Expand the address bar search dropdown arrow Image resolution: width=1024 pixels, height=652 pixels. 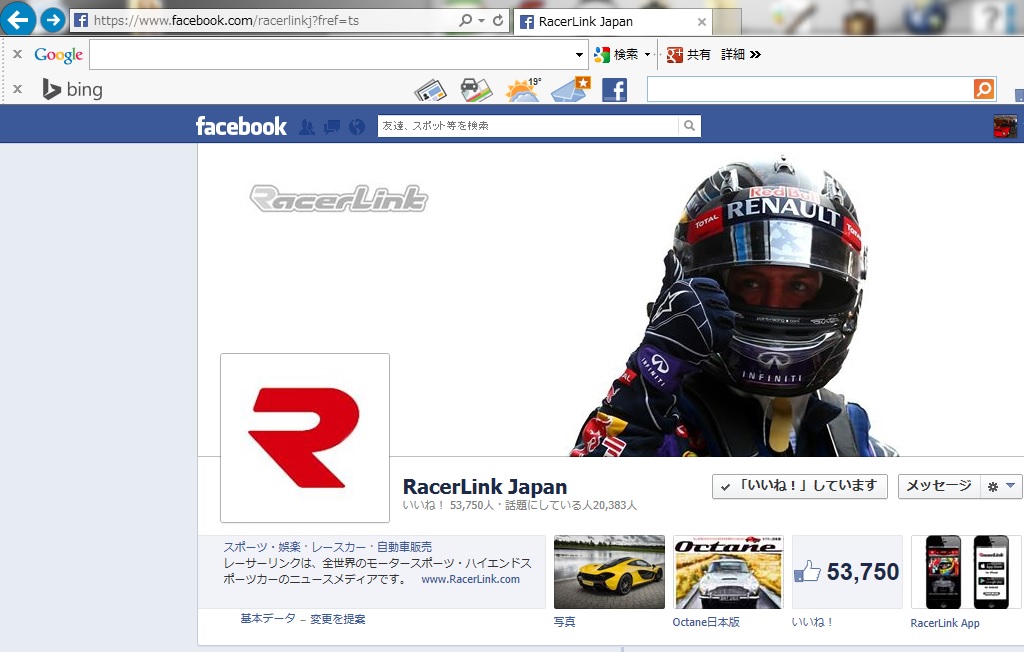tap(481, 20)
